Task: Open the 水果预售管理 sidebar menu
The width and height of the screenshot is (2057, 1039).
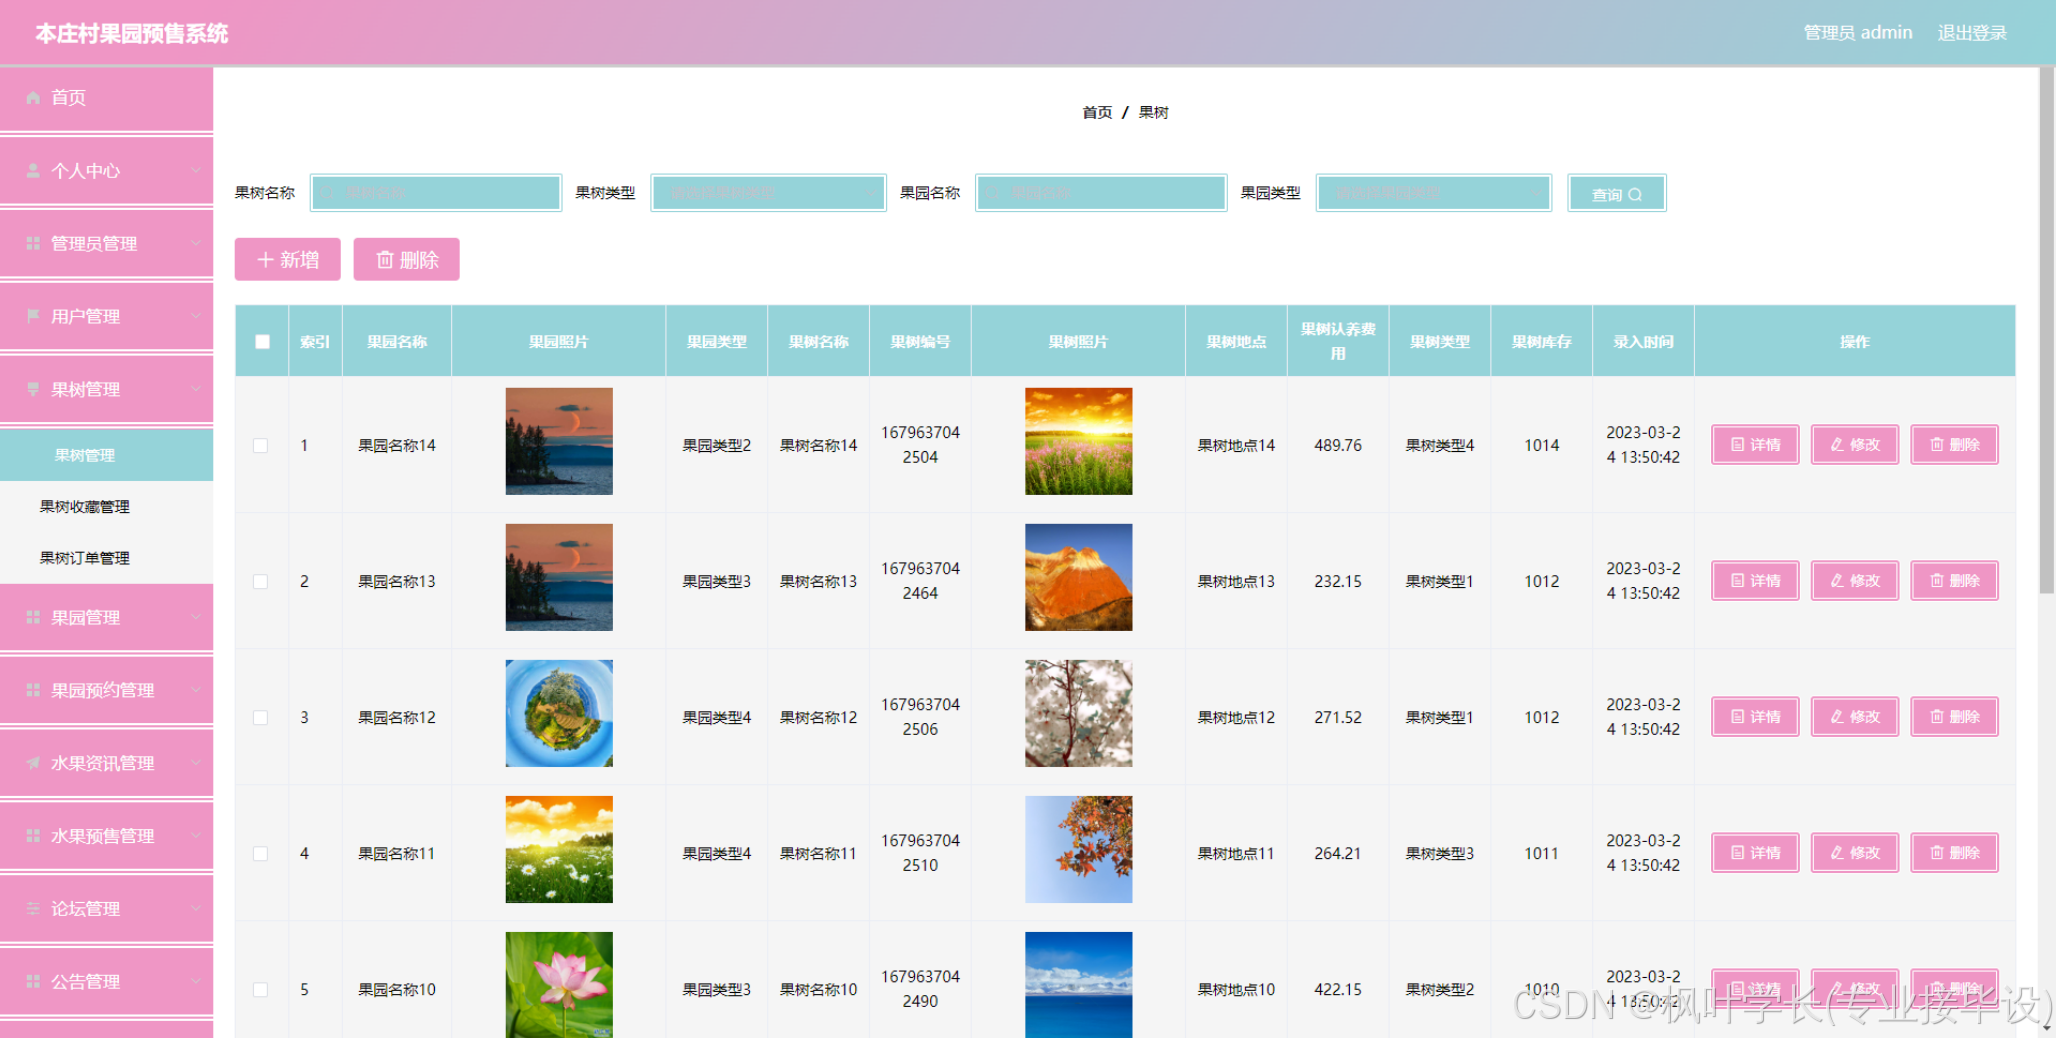Action: (x=106, y=836)
